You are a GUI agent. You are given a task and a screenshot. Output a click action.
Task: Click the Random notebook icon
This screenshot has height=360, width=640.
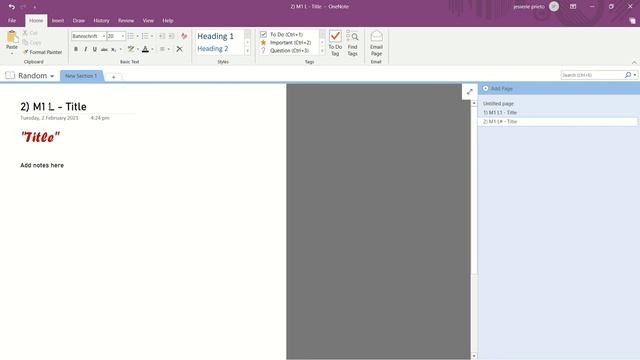pyautogui.click(x=10, y=76)
